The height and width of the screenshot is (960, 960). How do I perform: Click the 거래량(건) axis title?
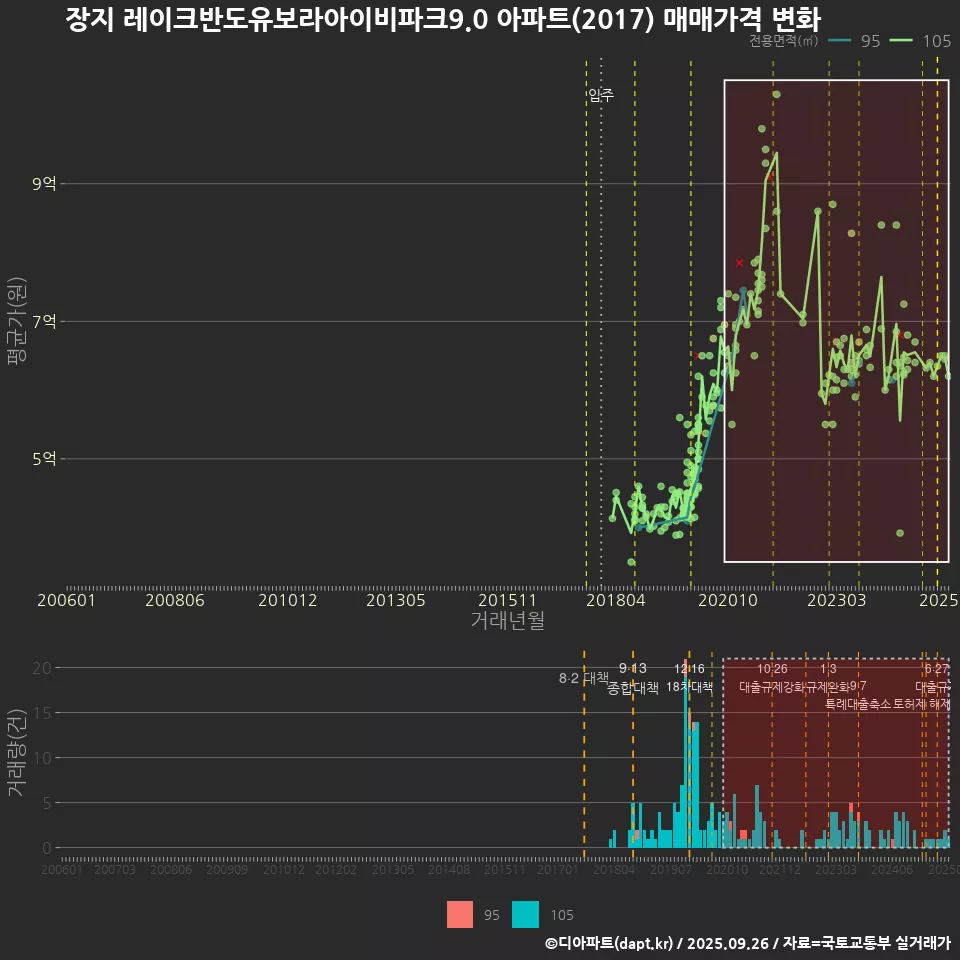(16, 753)
